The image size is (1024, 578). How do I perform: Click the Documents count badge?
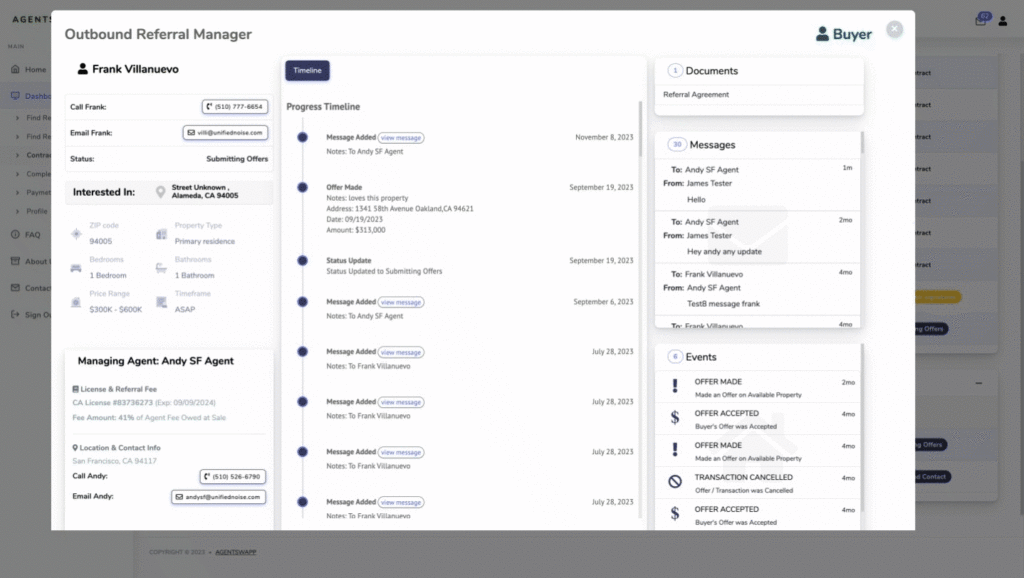(x=675, y=71)
